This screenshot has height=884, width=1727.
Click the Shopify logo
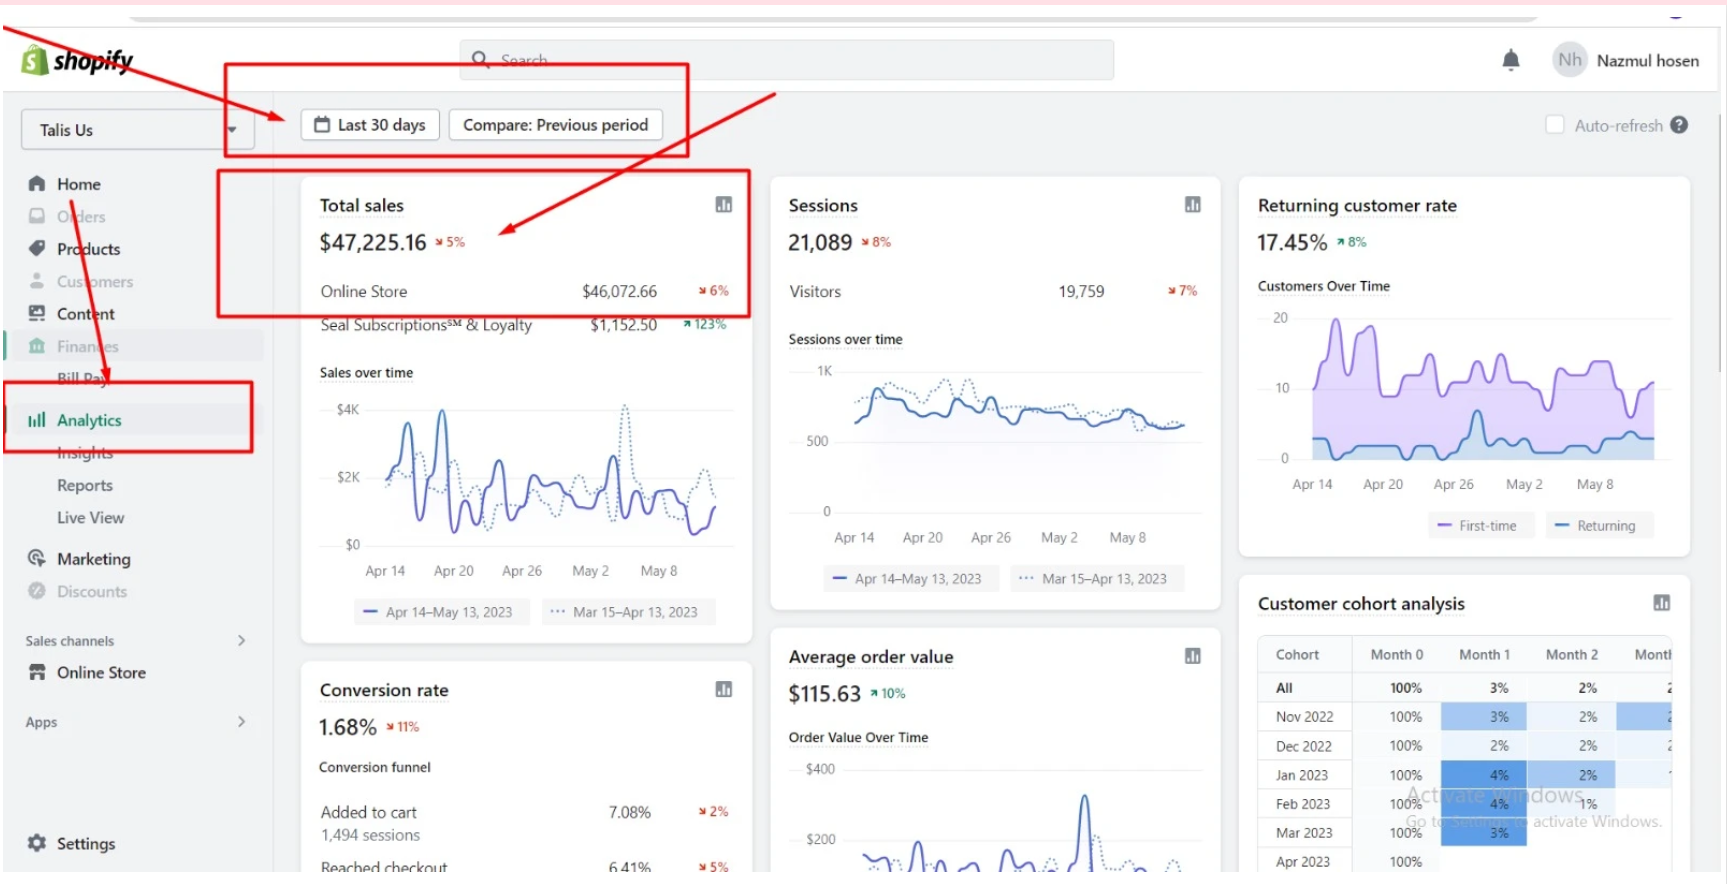click(x=77, y=61)
